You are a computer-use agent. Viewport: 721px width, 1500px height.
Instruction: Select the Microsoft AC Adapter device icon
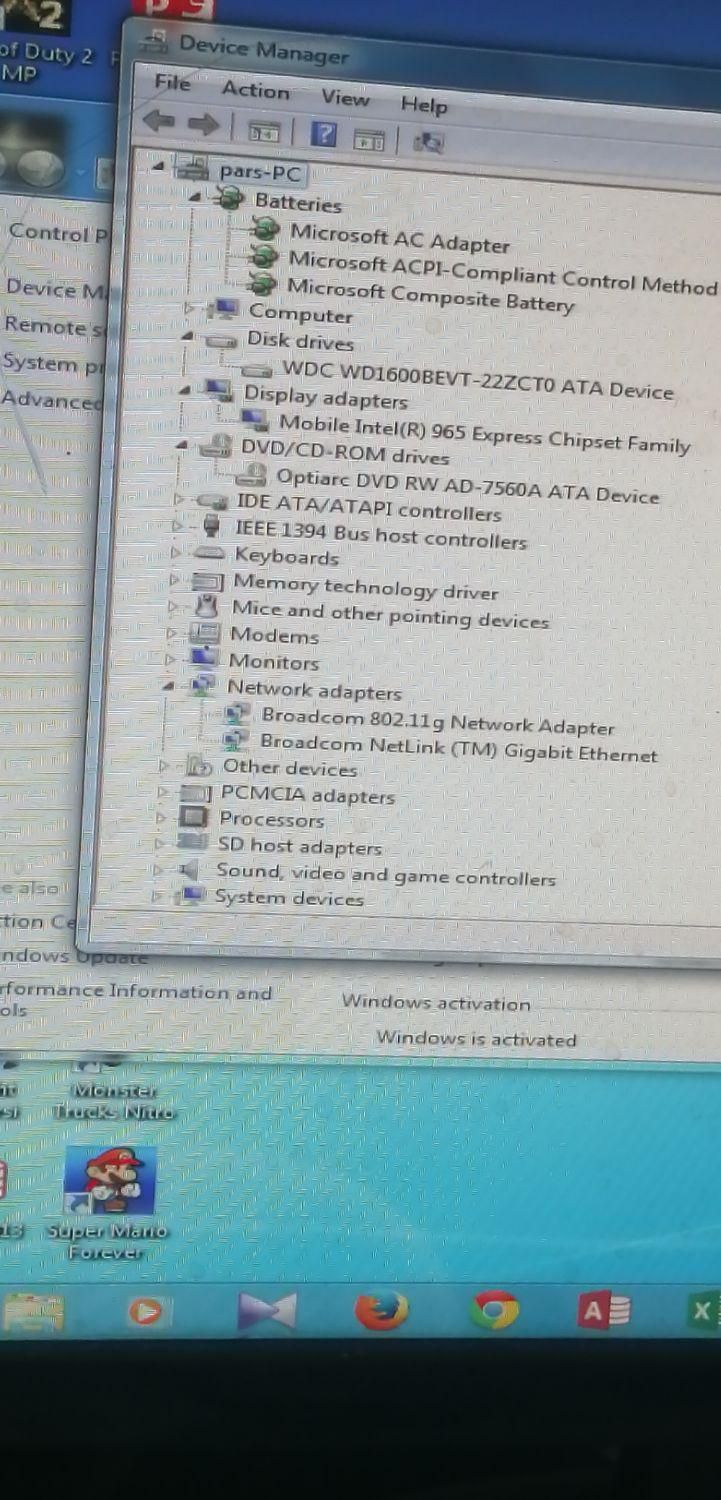(x=265, y=231)
